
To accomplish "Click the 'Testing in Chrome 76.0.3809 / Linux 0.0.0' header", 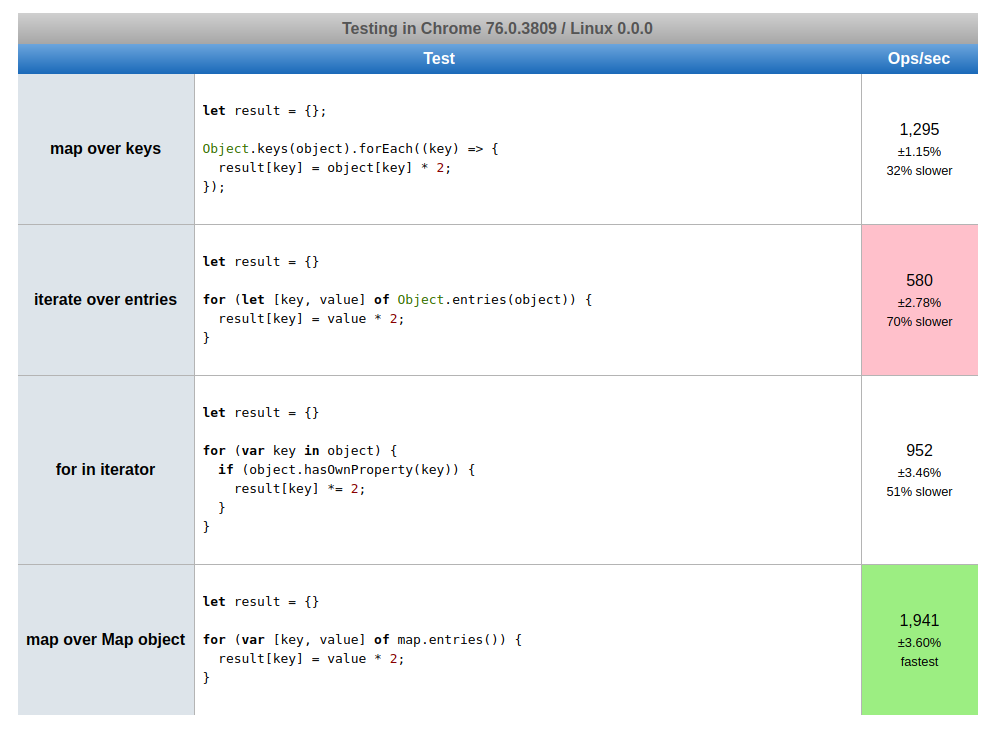I will click(497, 29).
